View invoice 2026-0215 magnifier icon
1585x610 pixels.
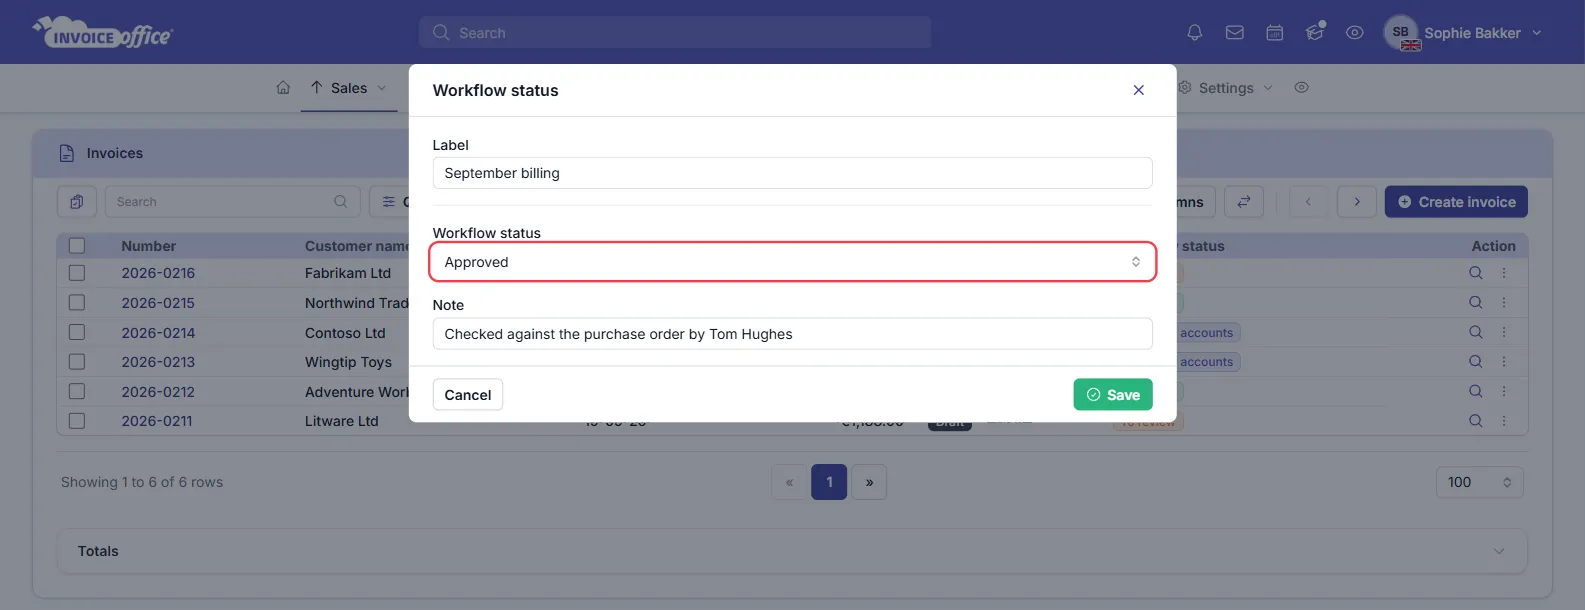pyautogui.click(x=1475, y=302)
